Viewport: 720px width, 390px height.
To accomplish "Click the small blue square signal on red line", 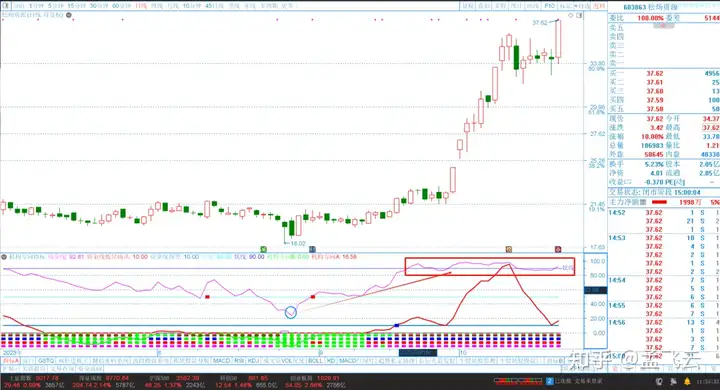I will tap(397, 325).
